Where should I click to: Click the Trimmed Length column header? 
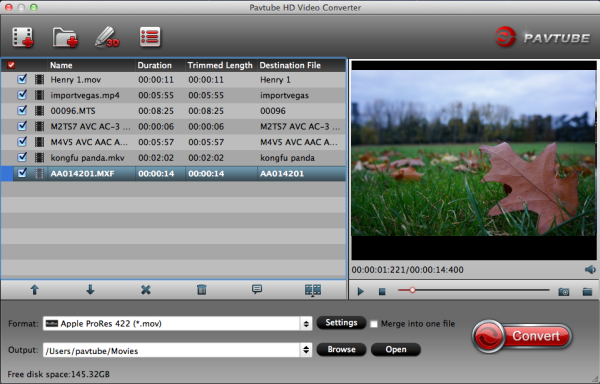(x=221, y=65)
